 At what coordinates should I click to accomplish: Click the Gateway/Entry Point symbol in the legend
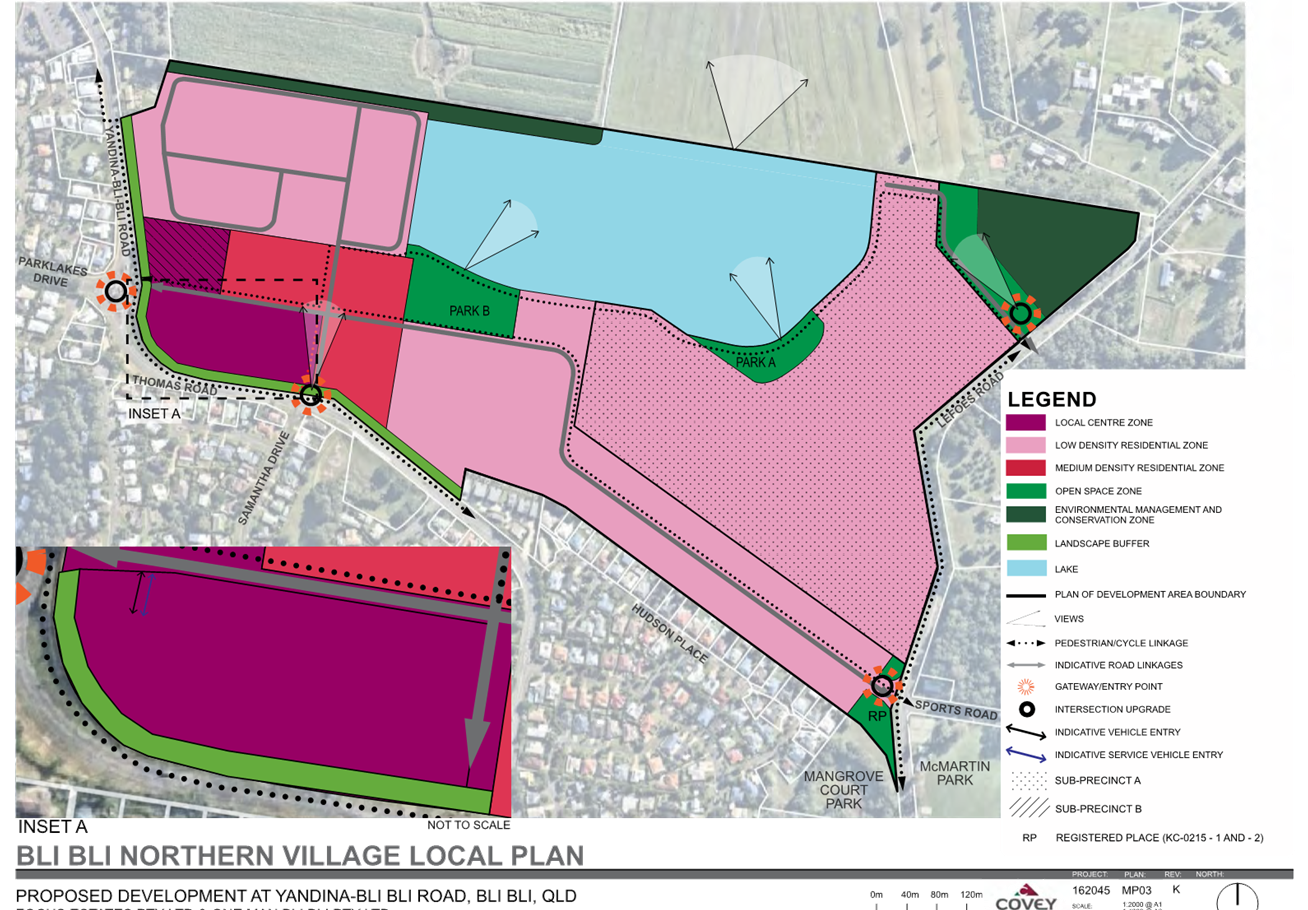pos(1025,687)
